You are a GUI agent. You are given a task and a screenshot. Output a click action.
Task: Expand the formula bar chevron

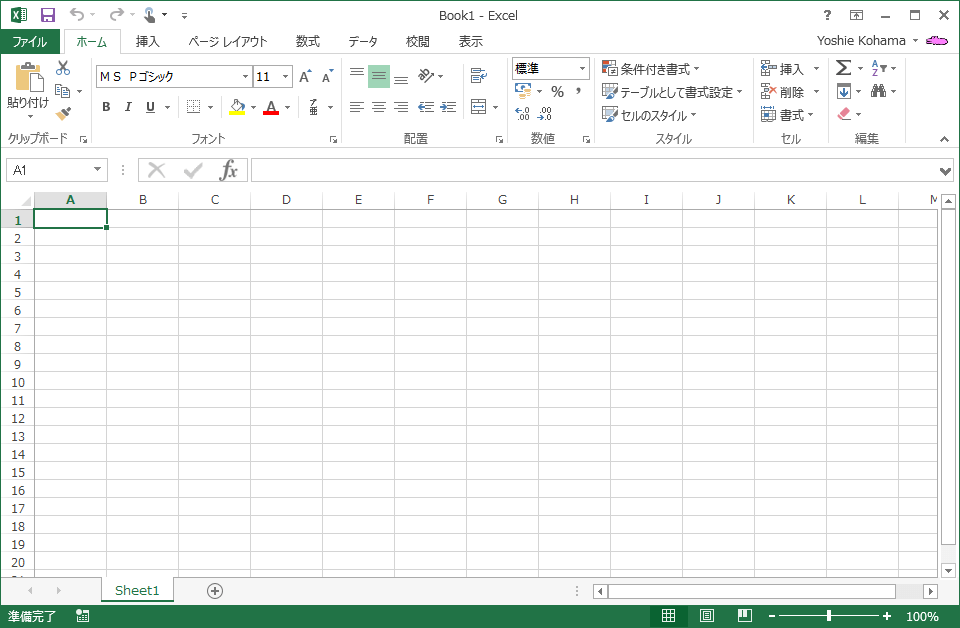946,171
